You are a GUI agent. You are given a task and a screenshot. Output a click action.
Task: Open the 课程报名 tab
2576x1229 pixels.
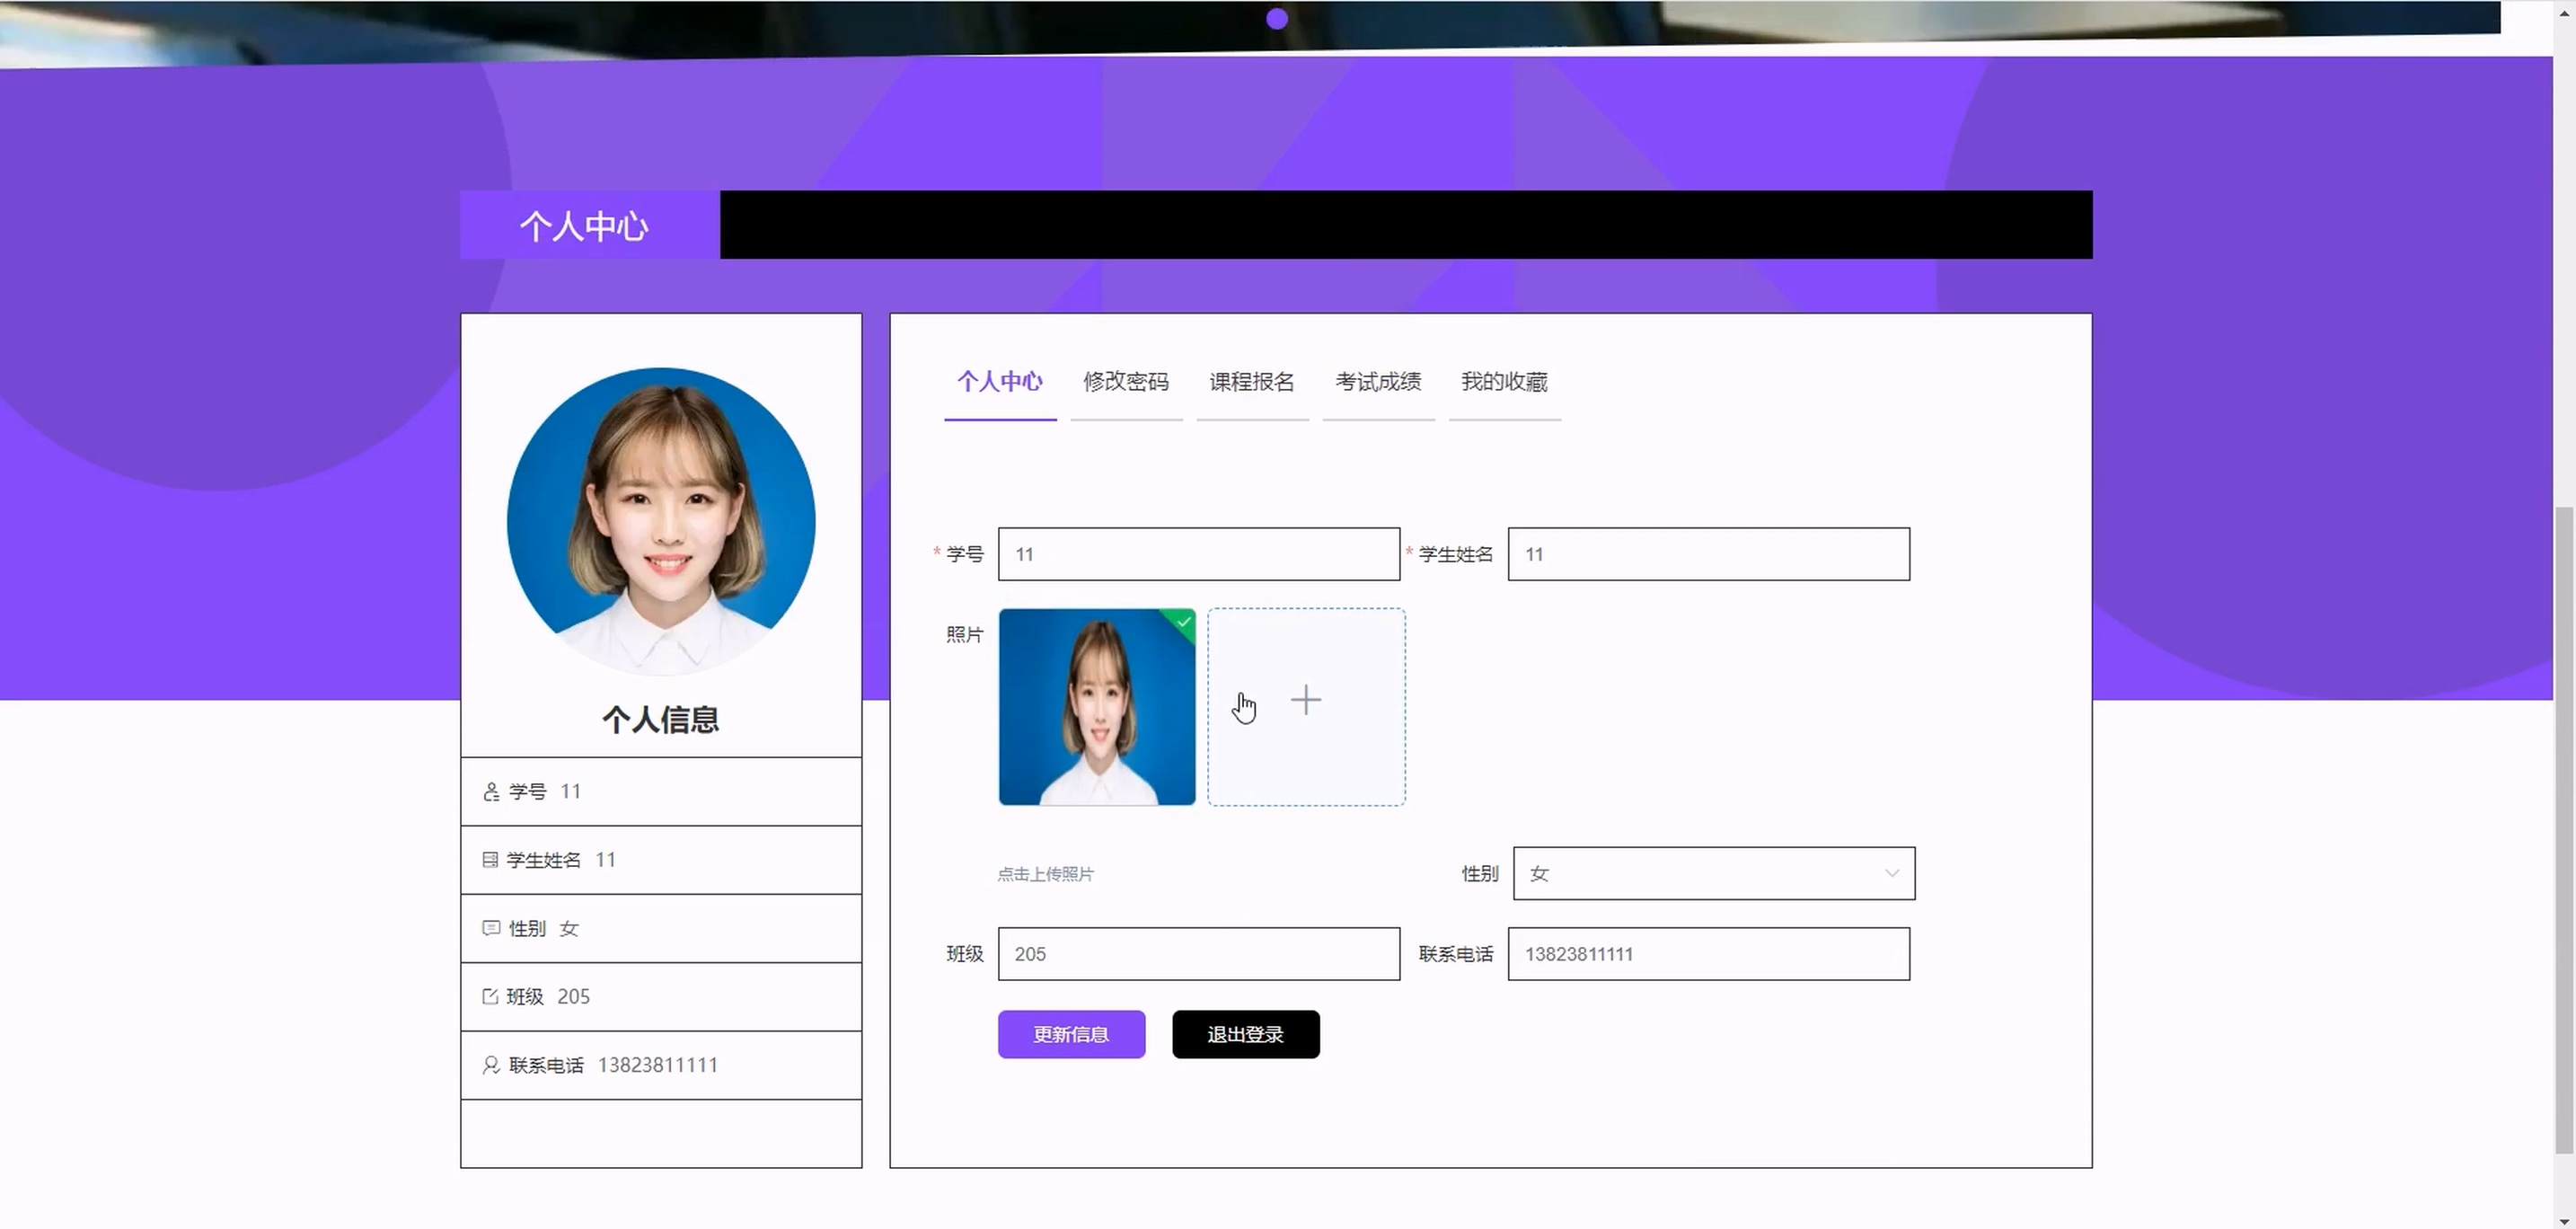(x=1252, y=382)
